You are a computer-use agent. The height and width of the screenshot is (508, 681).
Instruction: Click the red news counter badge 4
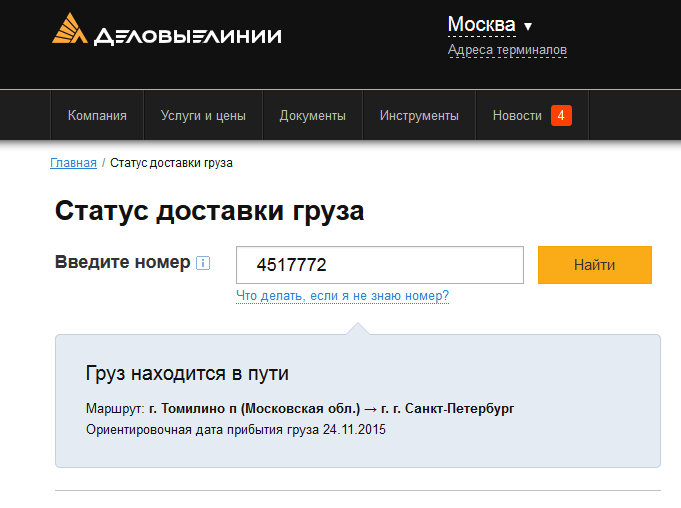[561, 115]
